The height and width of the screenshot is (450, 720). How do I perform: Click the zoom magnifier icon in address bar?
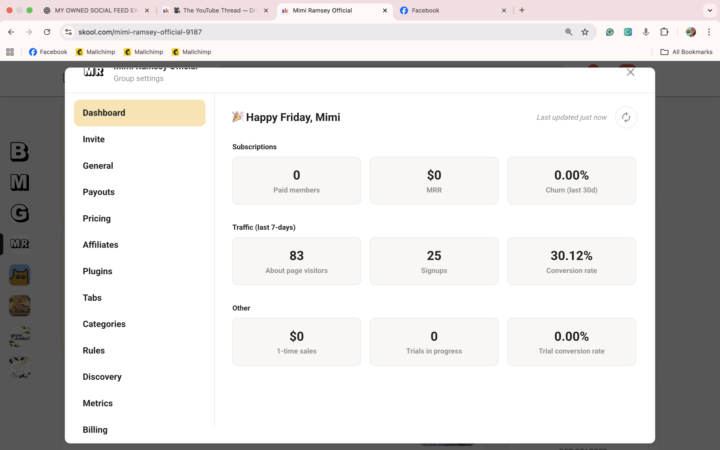point(569,32)
